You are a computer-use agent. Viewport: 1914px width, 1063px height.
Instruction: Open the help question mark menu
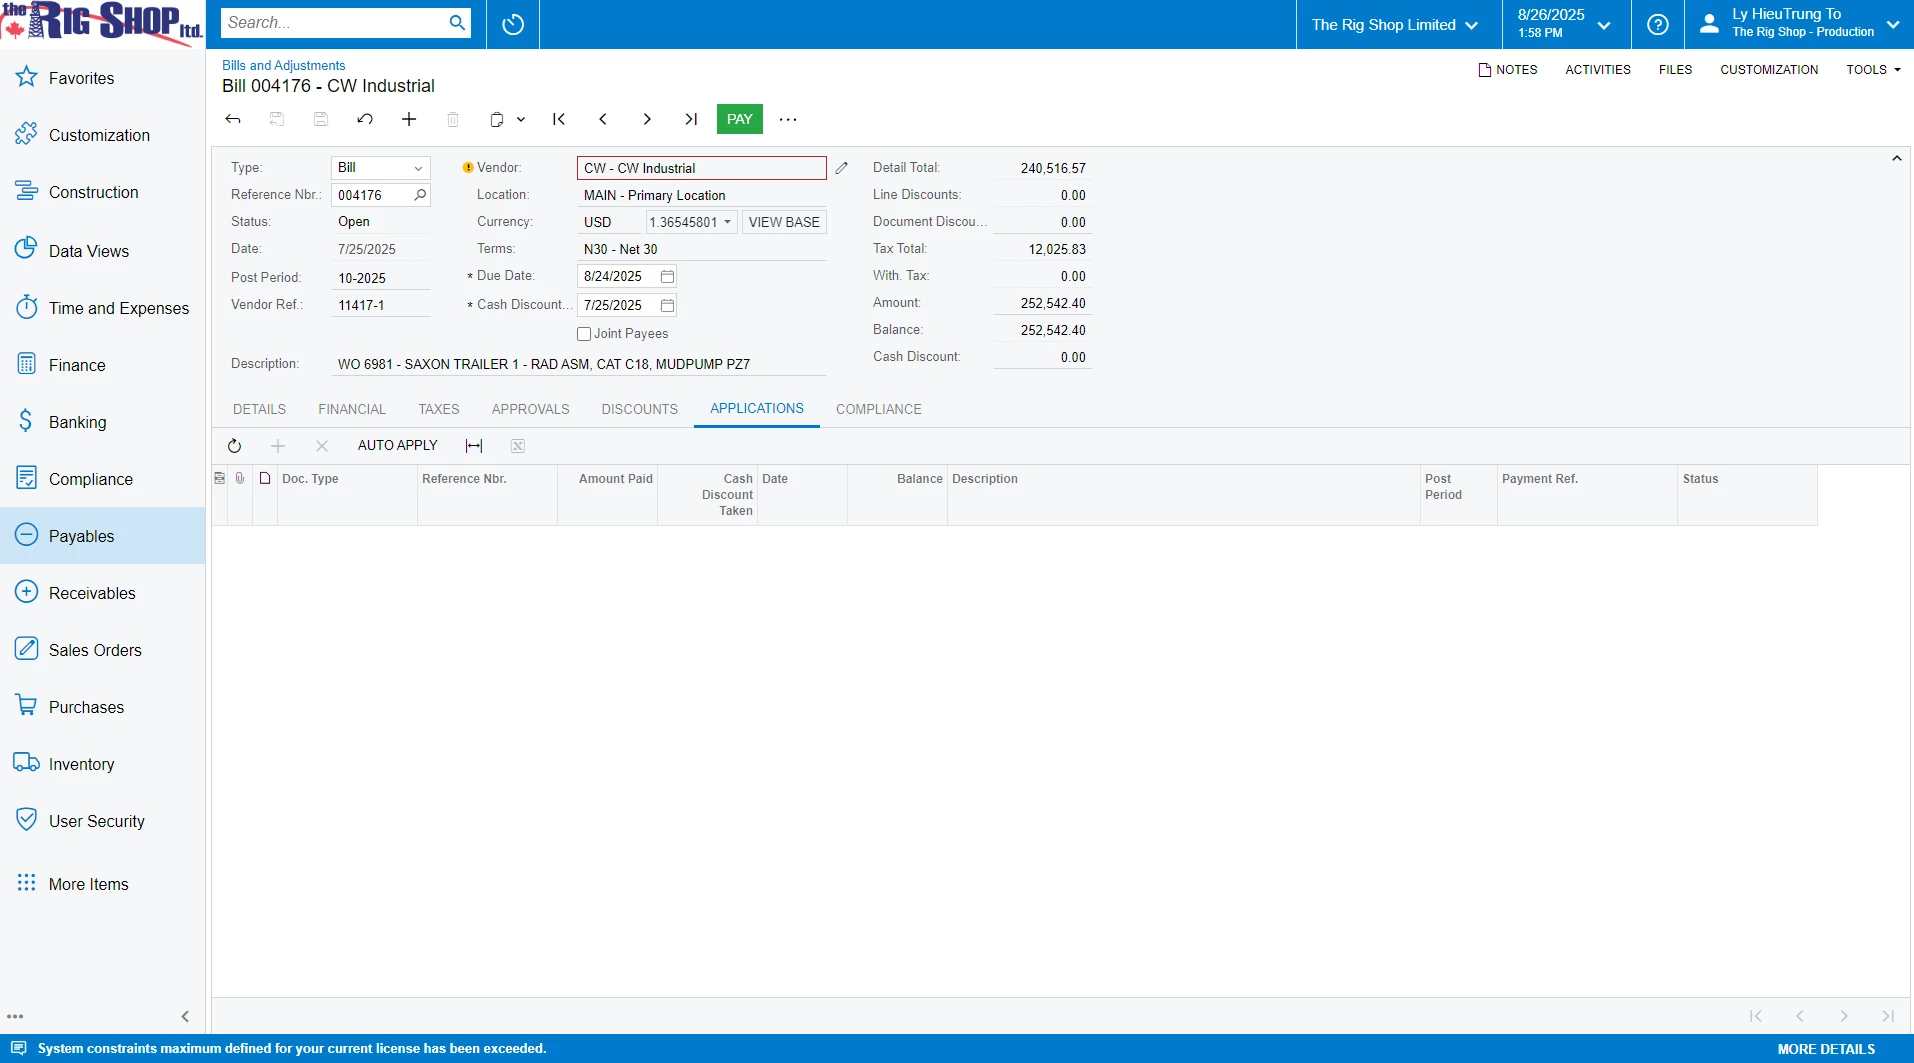(1658, 24)
